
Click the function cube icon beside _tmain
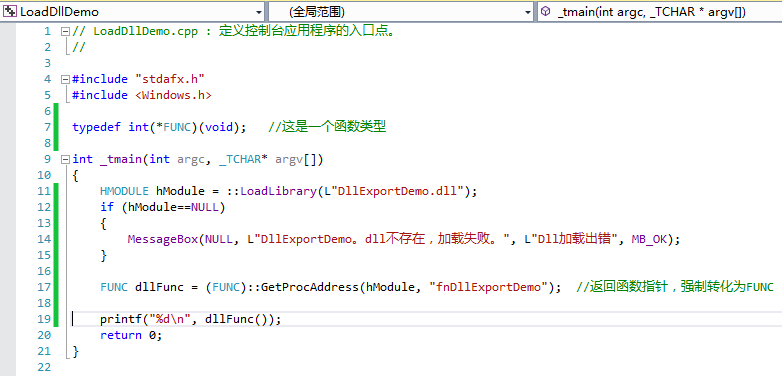[x=546, y=11]
